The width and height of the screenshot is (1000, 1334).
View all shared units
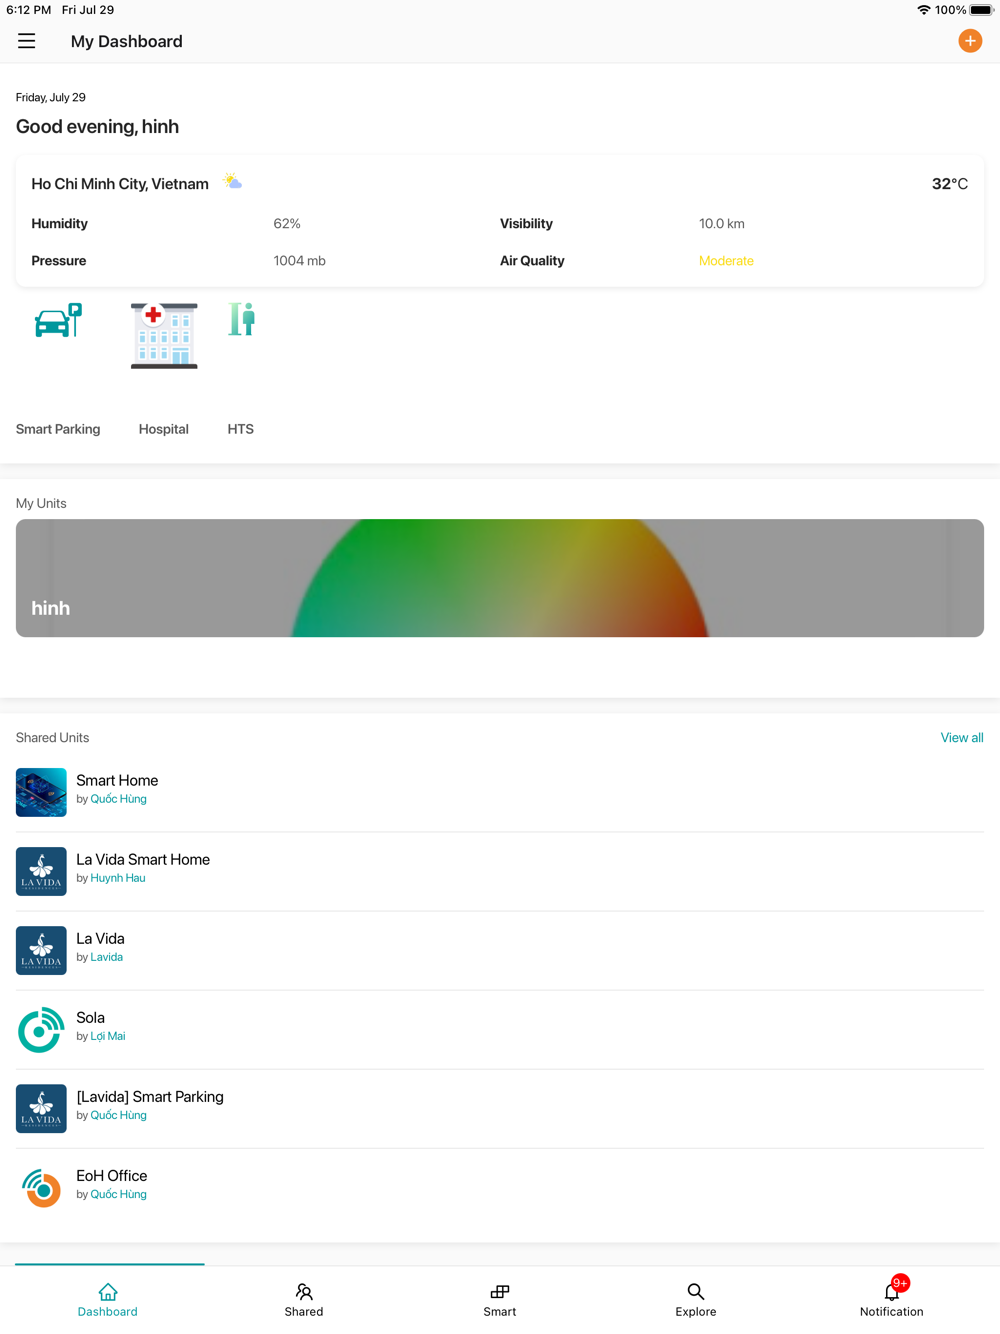click(x=962, y=738)
